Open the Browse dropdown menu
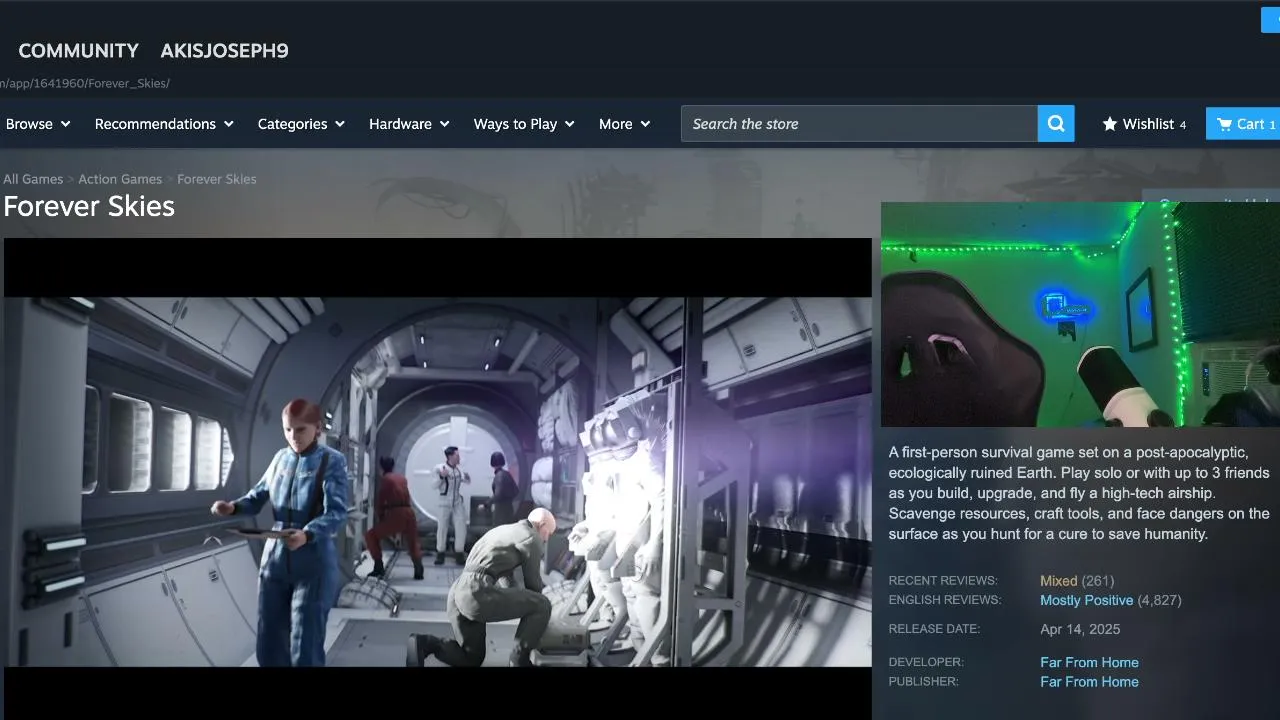The width and height of the screenshot is (1280, 720). 38,124
